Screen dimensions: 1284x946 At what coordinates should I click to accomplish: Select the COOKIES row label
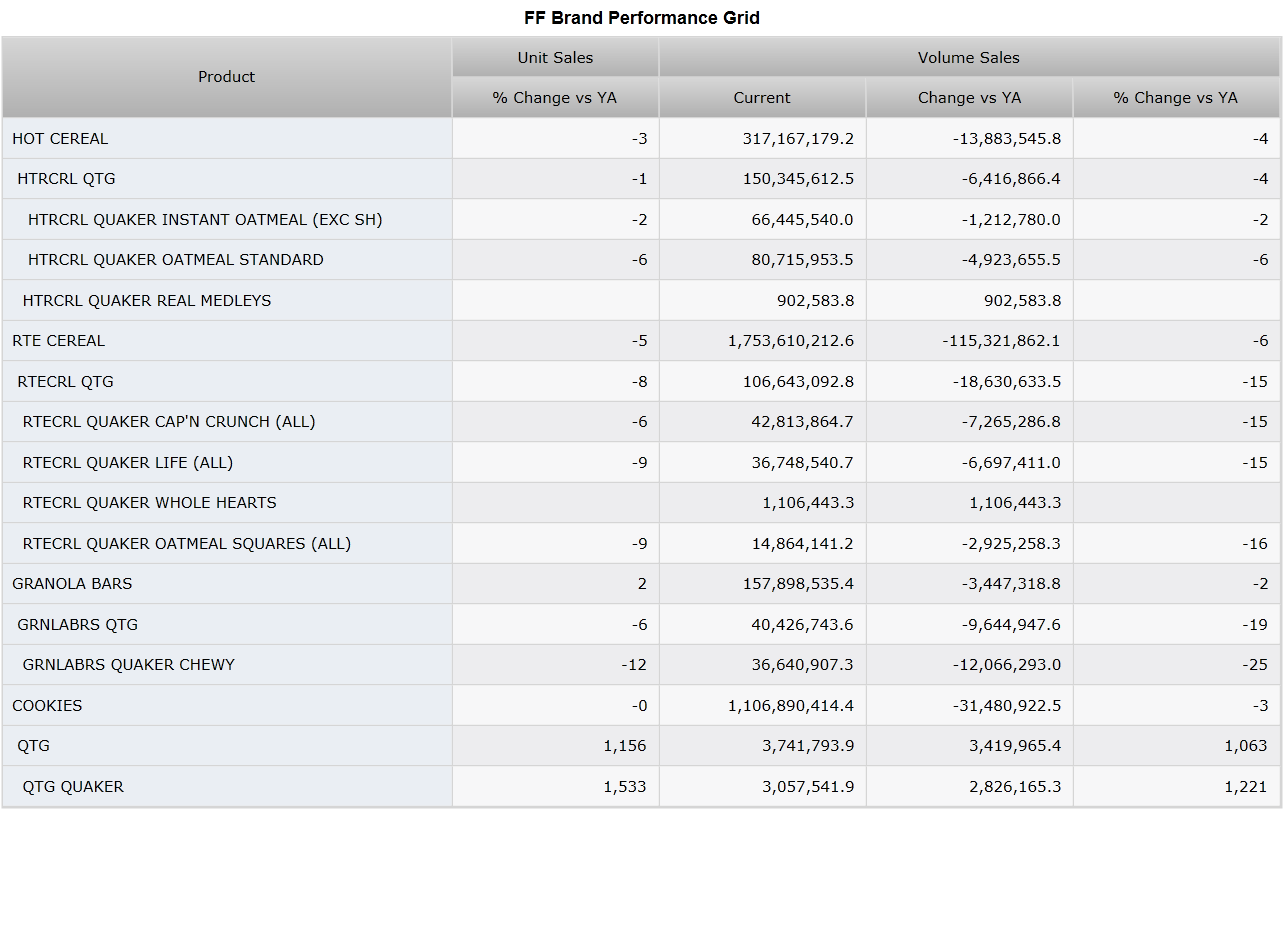click(47, 706)
